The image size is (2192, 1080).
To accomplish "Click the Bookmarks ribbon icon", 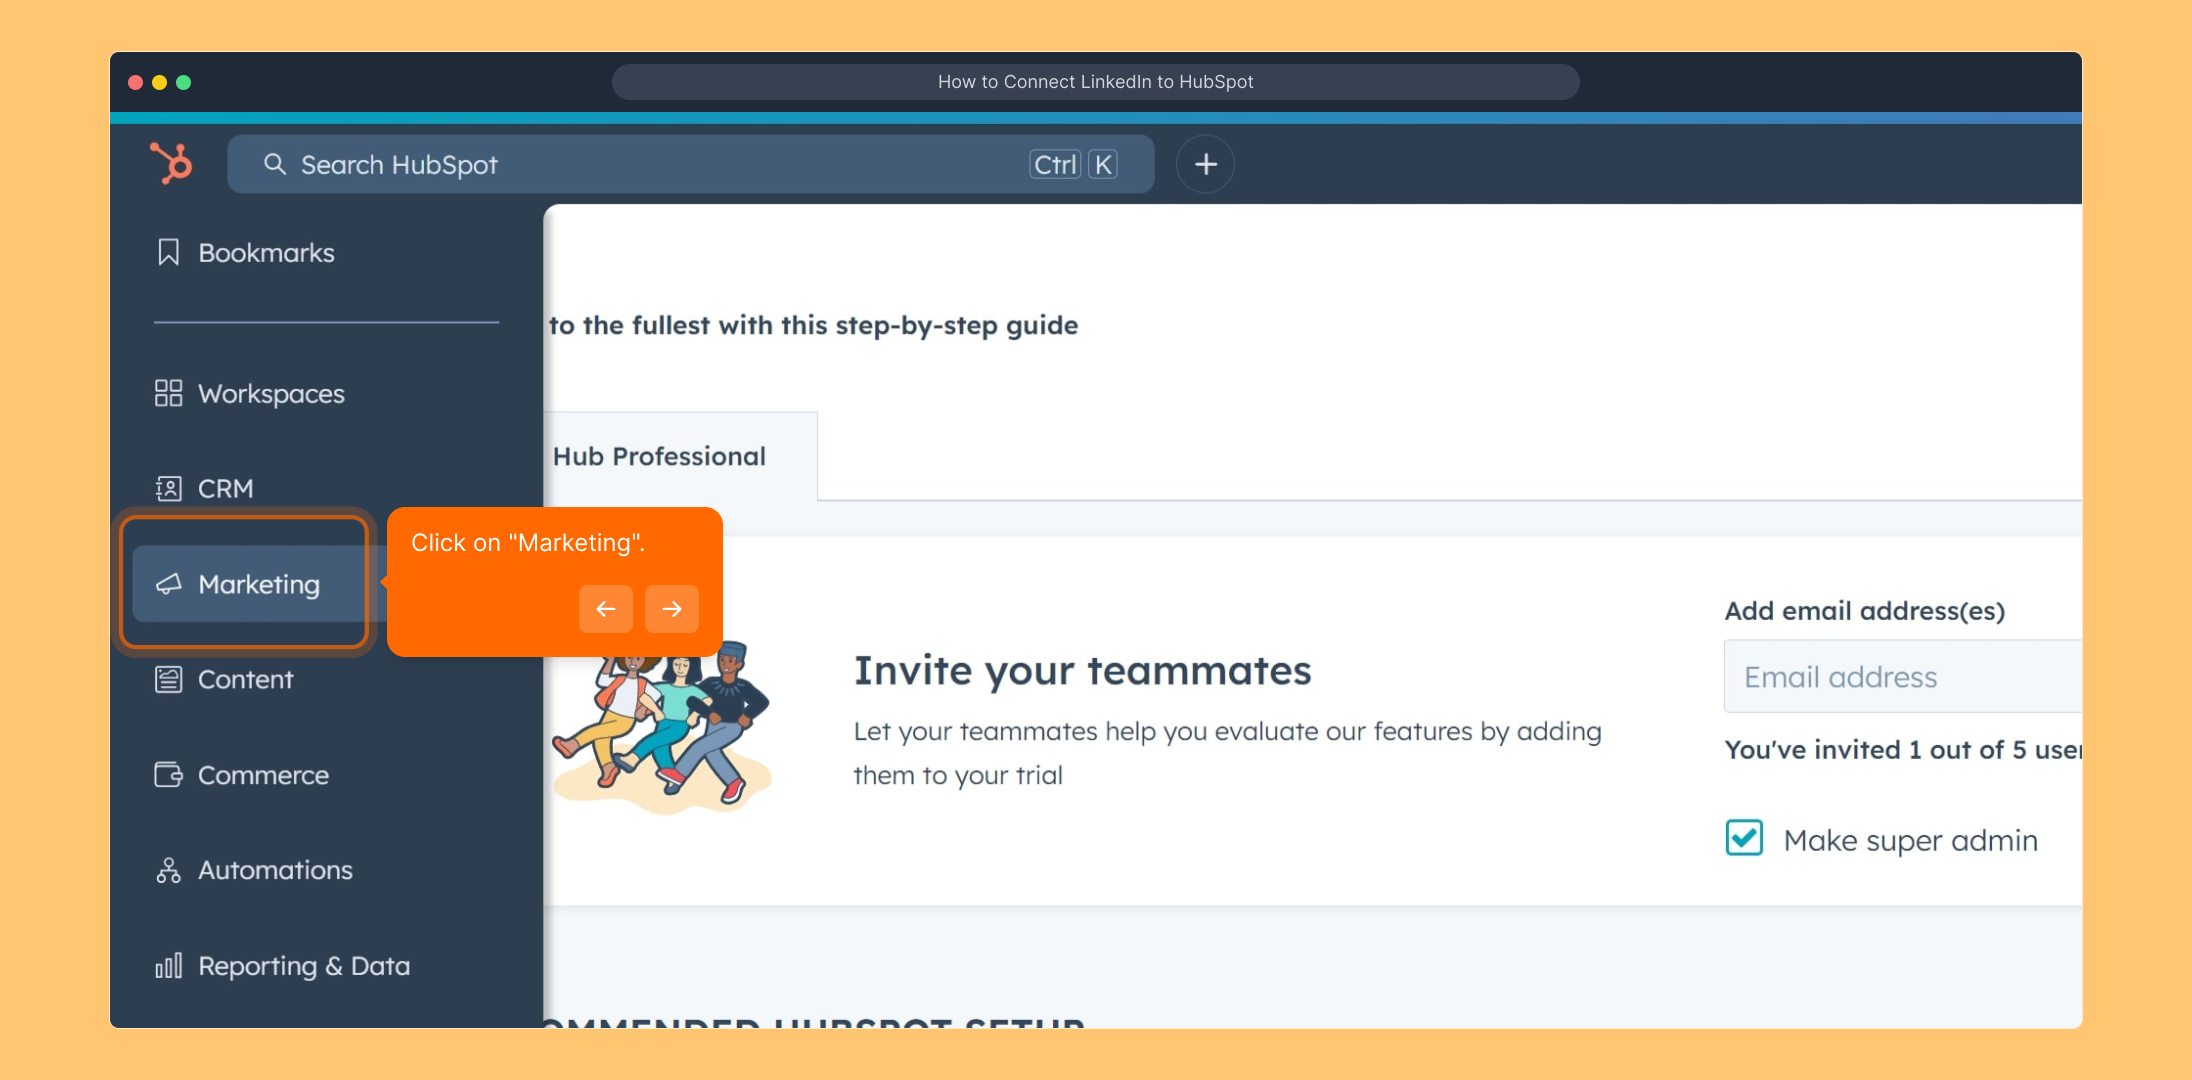I will [x=168, y=252].
